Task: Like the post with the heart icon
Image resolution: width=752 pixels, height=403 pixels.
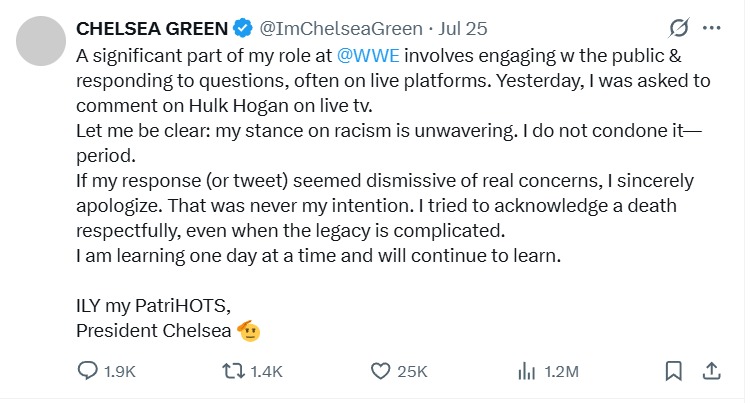Action: pos(379,371)
